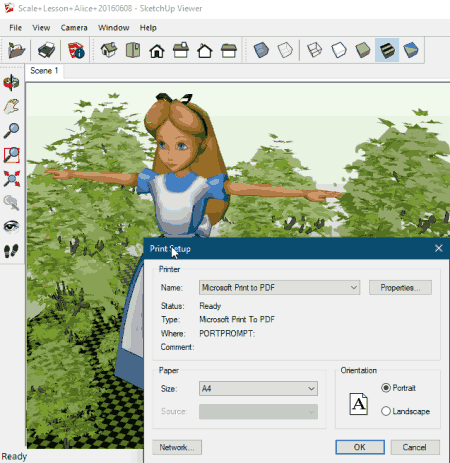Select Portrait orientation
450x463 pixels.
398,388
